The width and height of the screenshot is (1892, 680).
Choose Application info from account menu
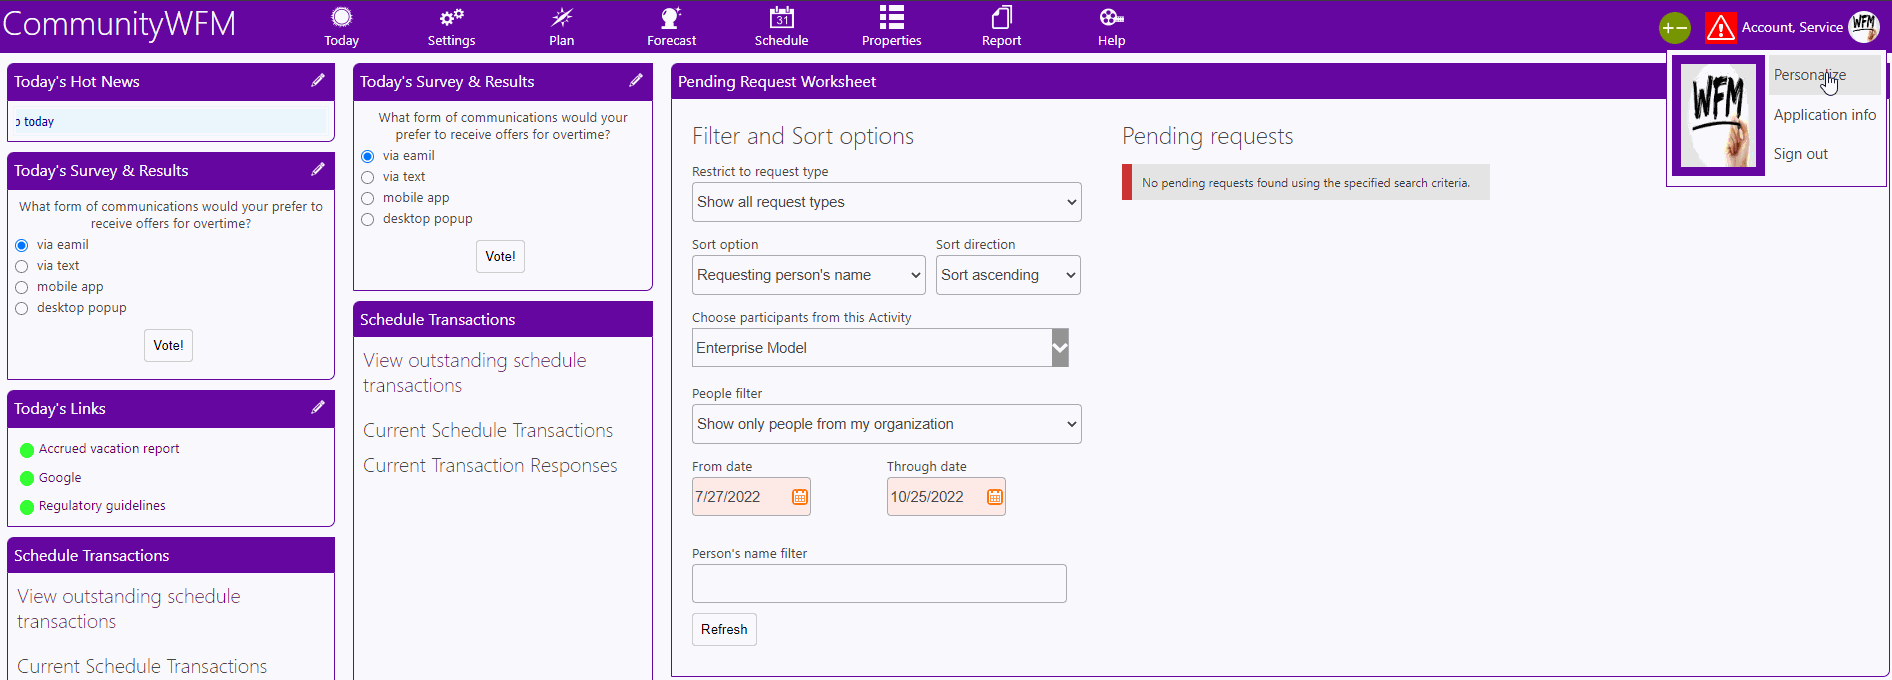[x=1825, y=115]
